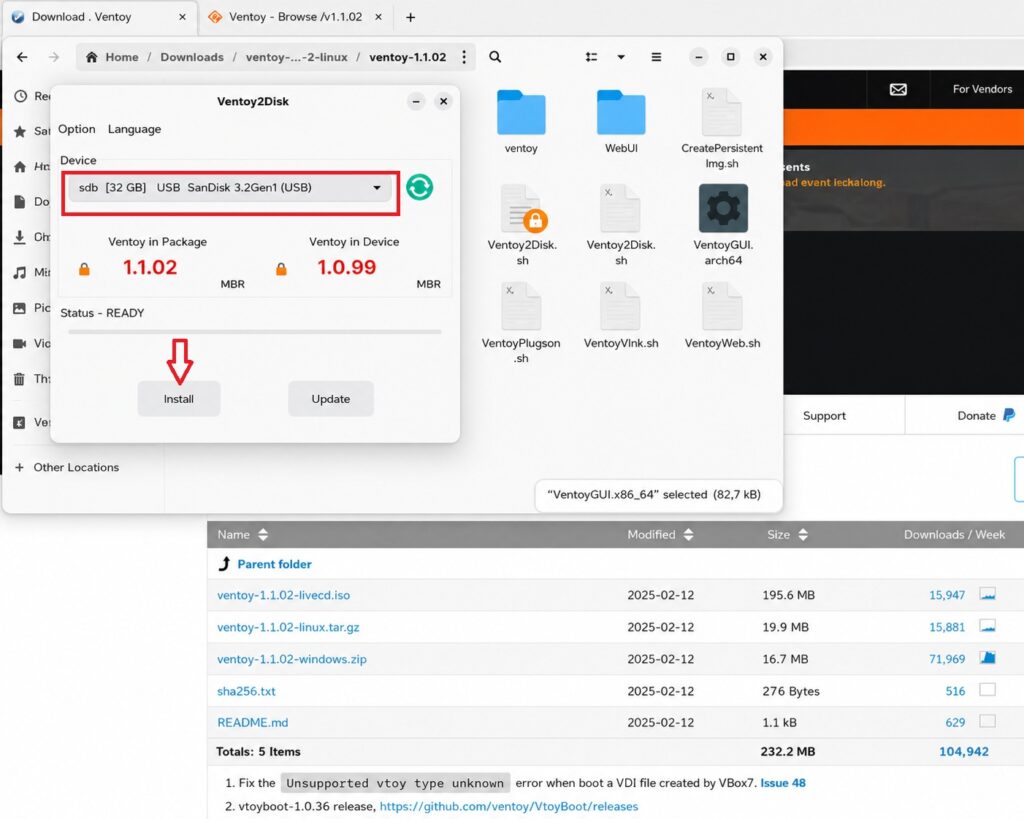Viewport: 1024px width, 819px height.
Task: Expand the view options dropdown arrow
Action: click(621, 57)
